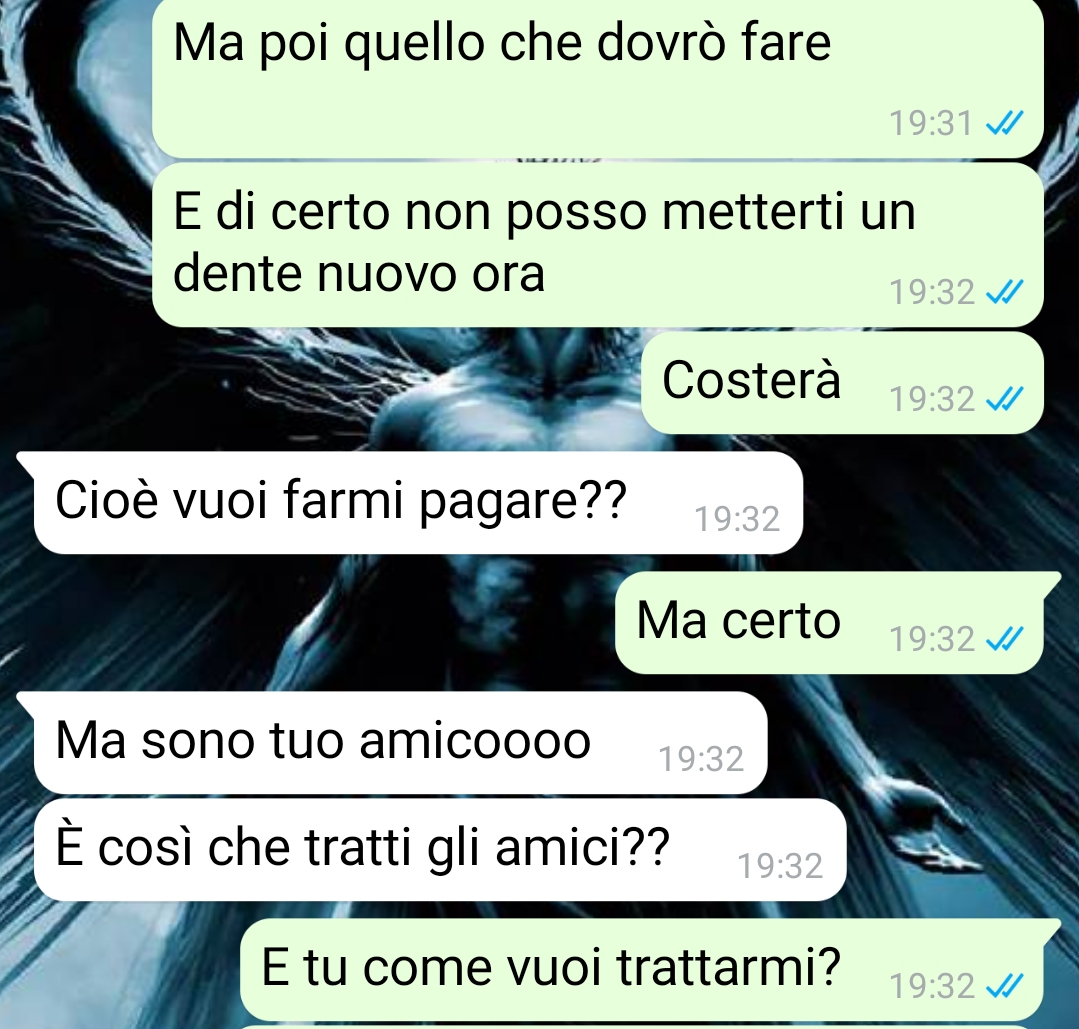The height and width of the screenshot is (1029, 1079).
Task: Tap the 19:32 timestamp next to 'Costerà'
Action: [932, 399]
